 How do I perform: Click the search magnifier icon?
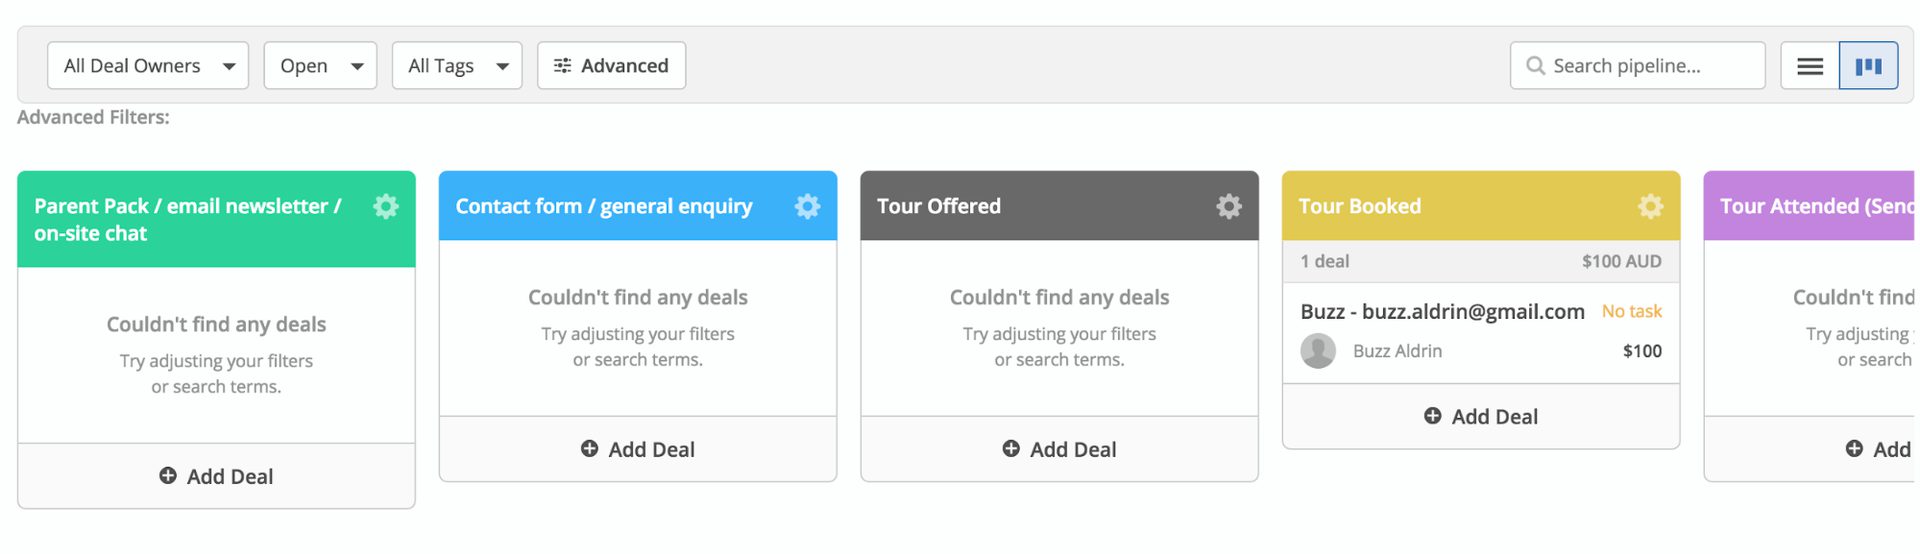pyautogui.click(x=1535, y=66)
